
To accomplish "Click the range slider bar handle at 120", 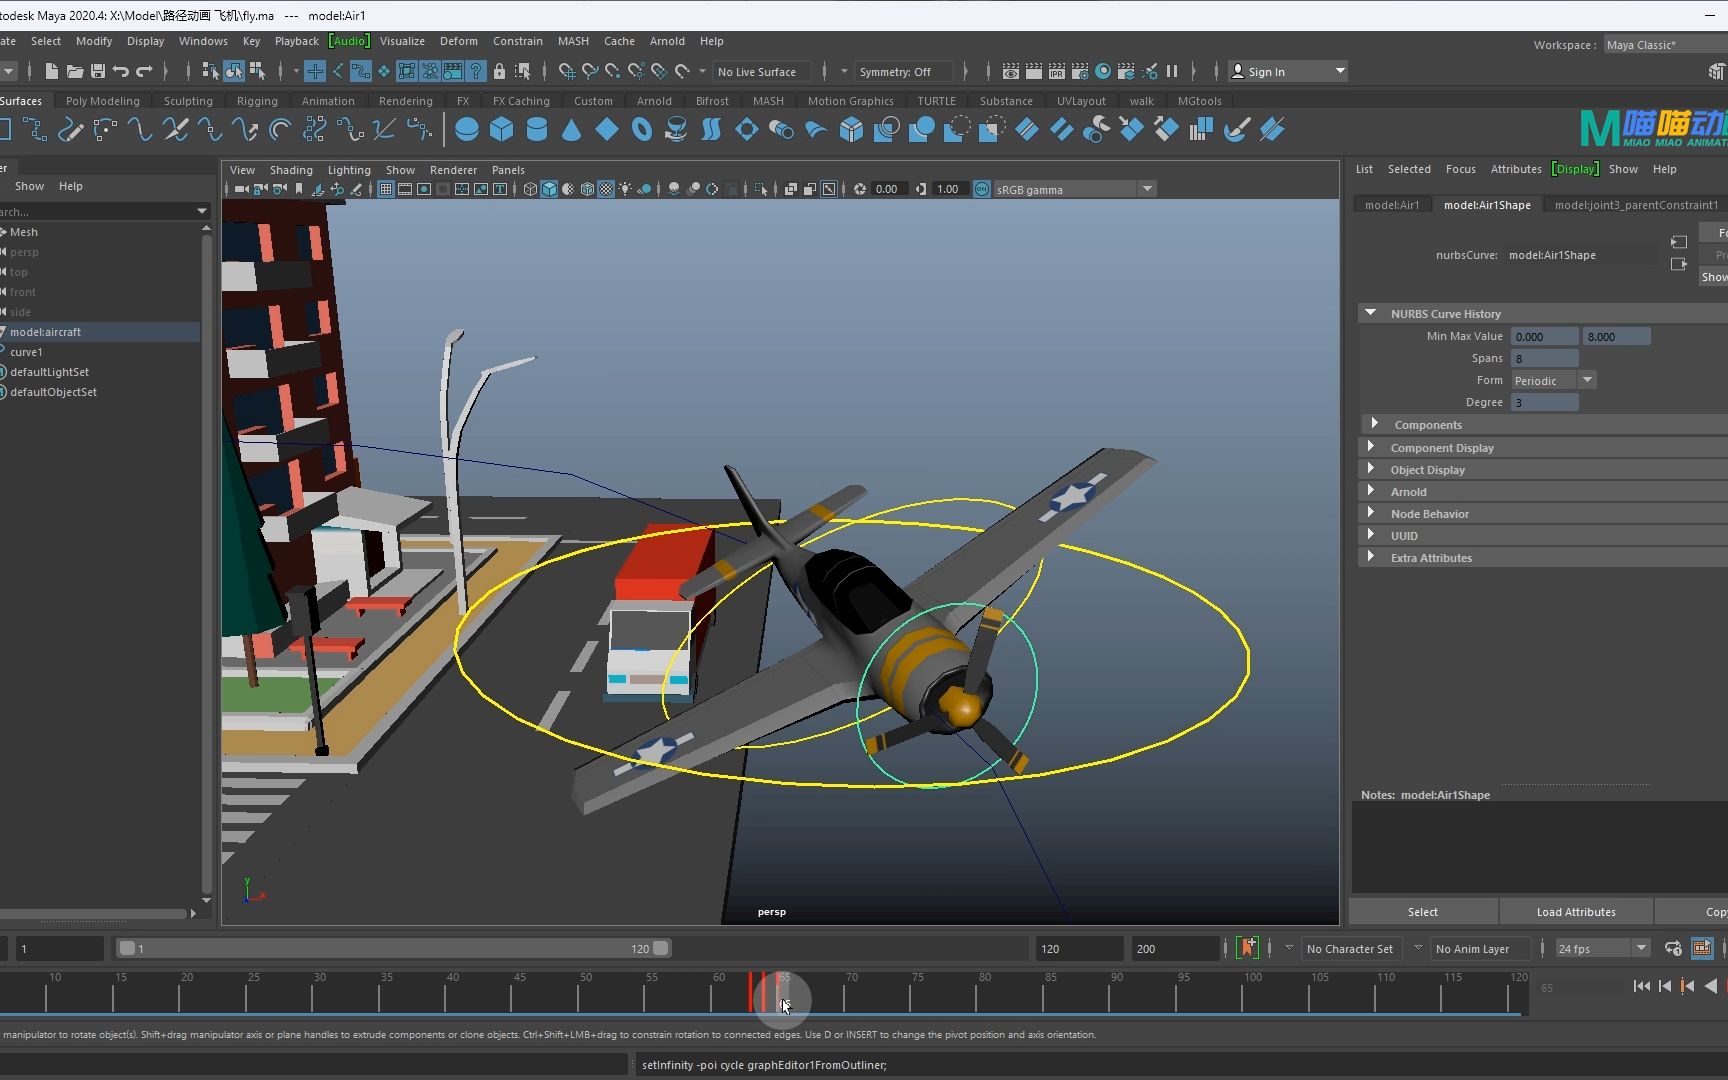I will point(661,948).
